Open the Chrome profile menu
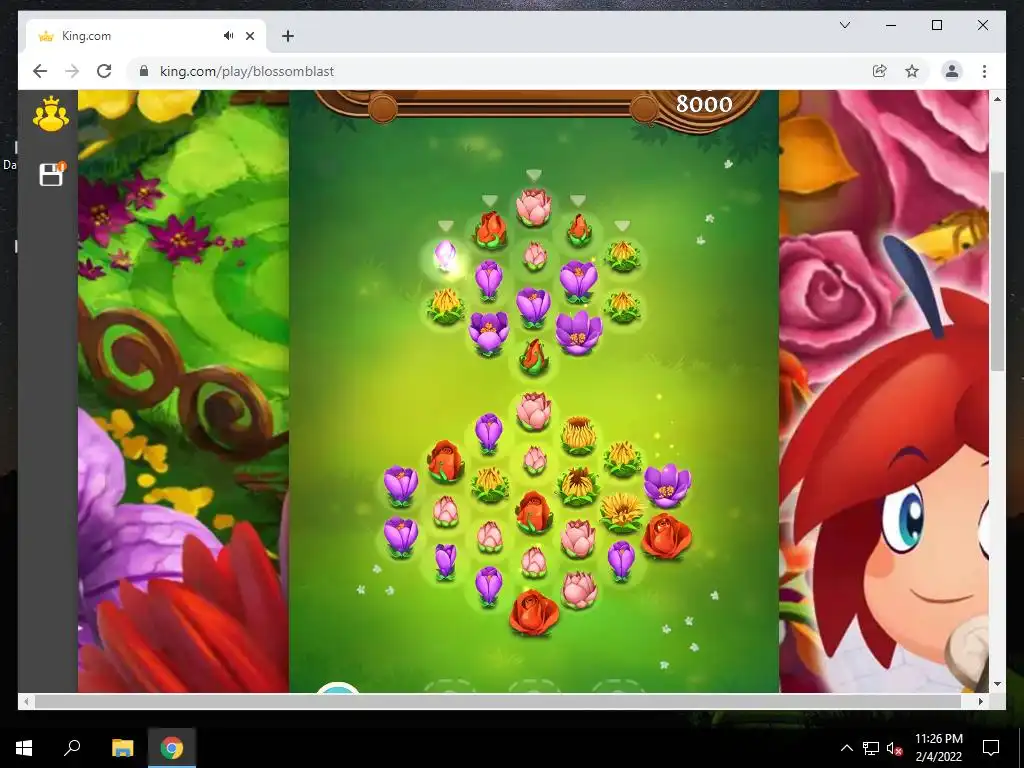 952,71
